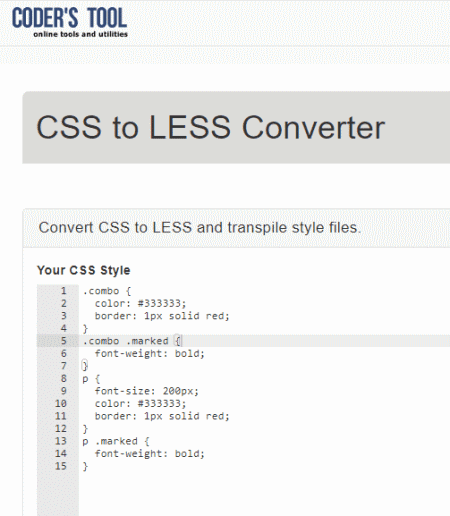Place cursor in empty editor area below line 15
Viewport: 450px width, 516px height.
pos(263,493)
